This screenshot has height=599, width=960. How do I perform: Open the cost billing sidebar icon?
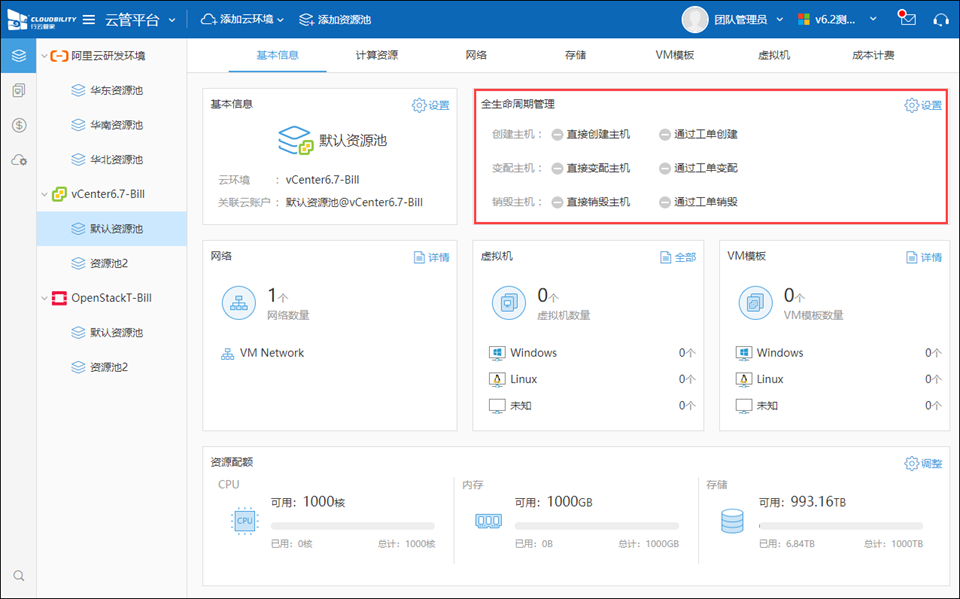19,125
